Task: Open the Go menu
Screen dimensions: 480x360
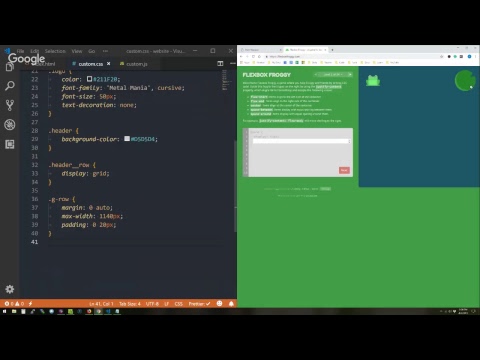Action: click(x=92, y=51)
